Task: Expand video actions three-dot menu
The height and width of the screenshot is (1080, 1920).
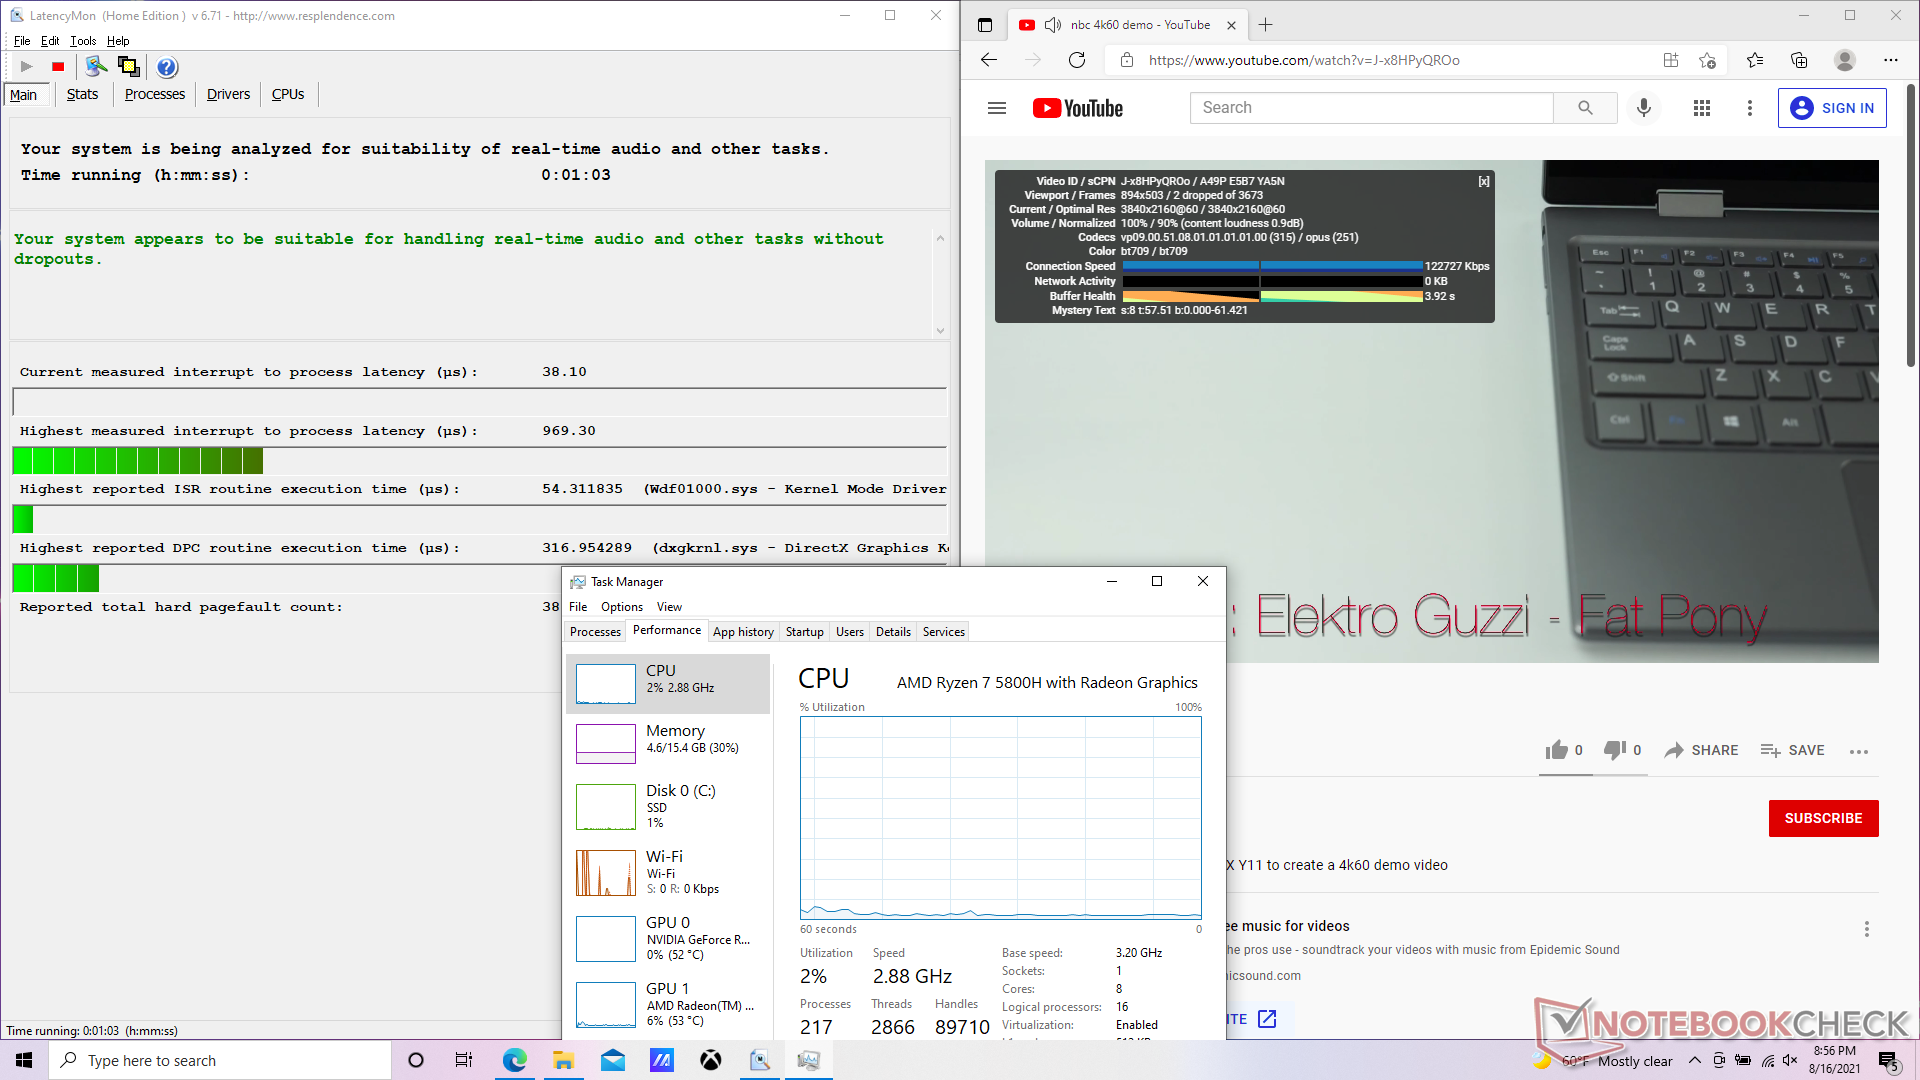Action: coord(1858,751)
